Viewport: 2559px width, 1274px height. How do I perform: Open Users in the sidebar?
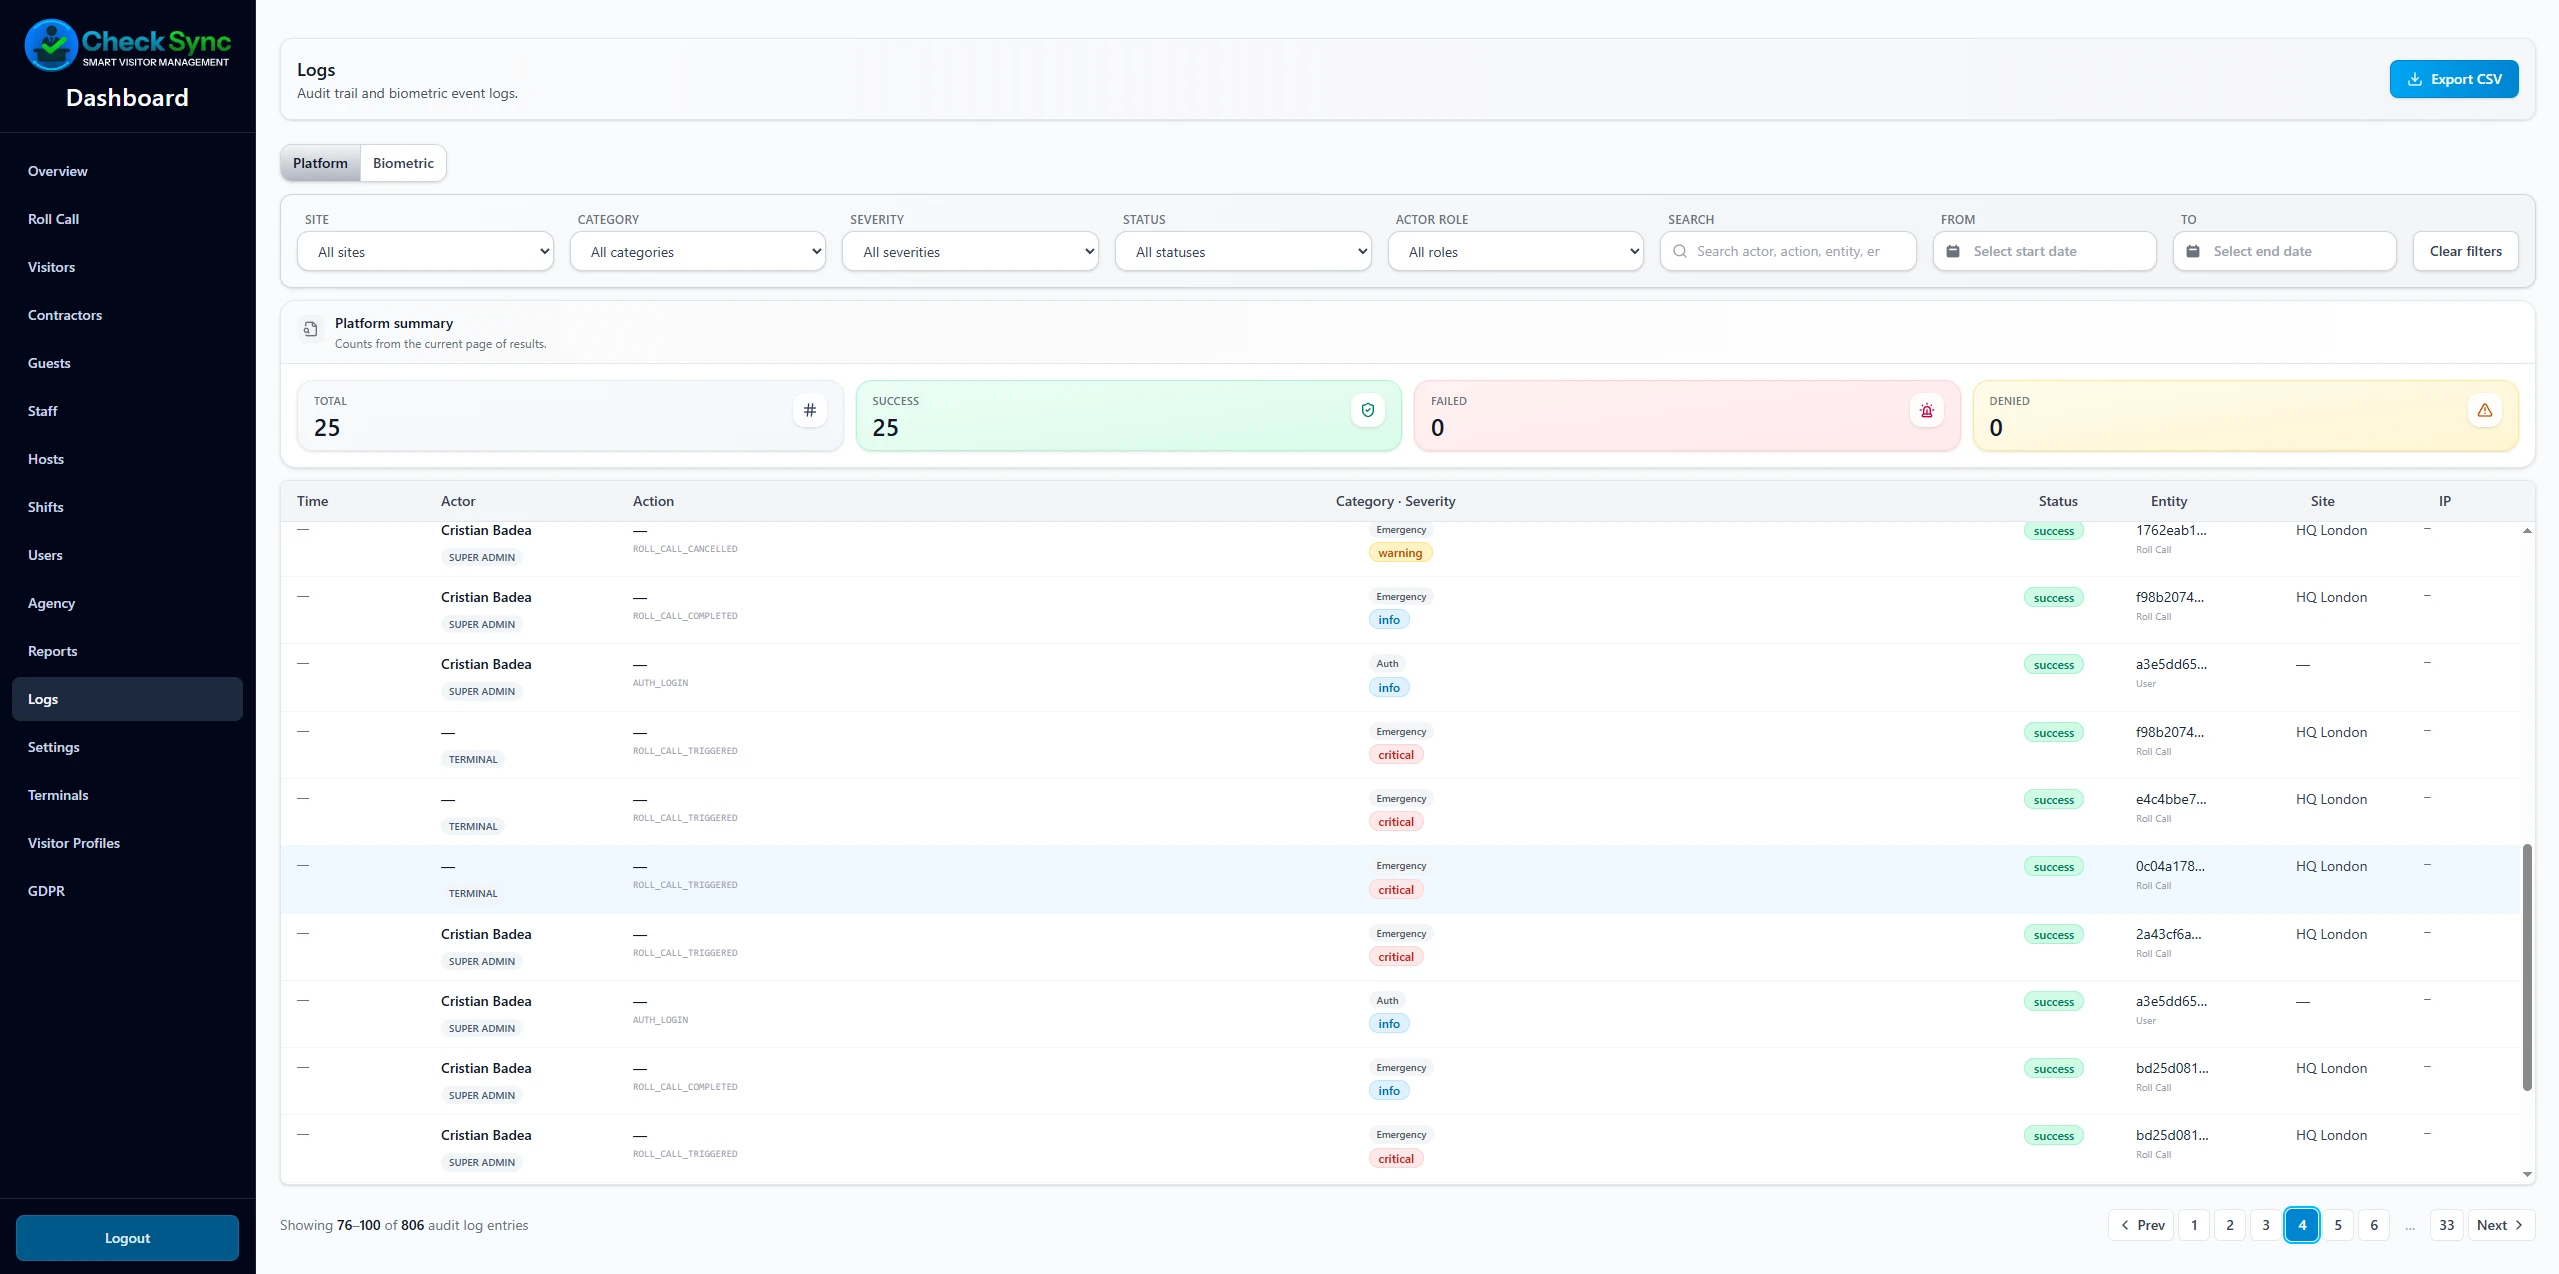click(x=127, y=555)
